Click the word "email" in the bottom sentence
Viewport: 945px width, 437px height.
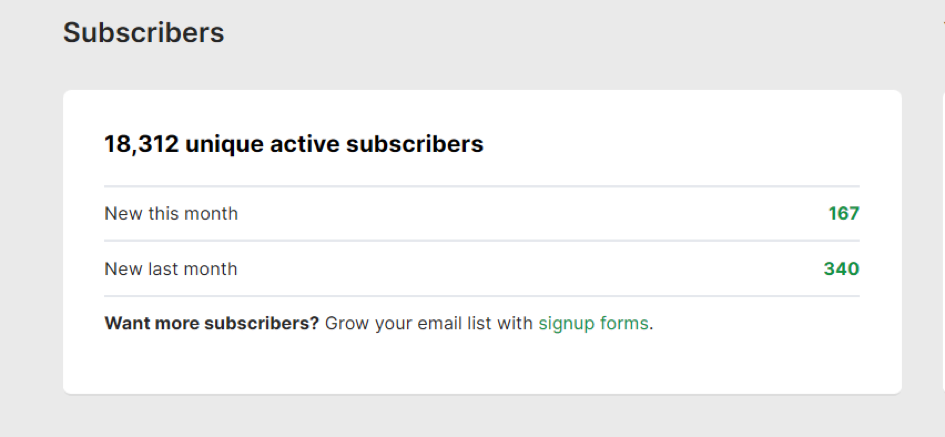click(x=441, y=324)
